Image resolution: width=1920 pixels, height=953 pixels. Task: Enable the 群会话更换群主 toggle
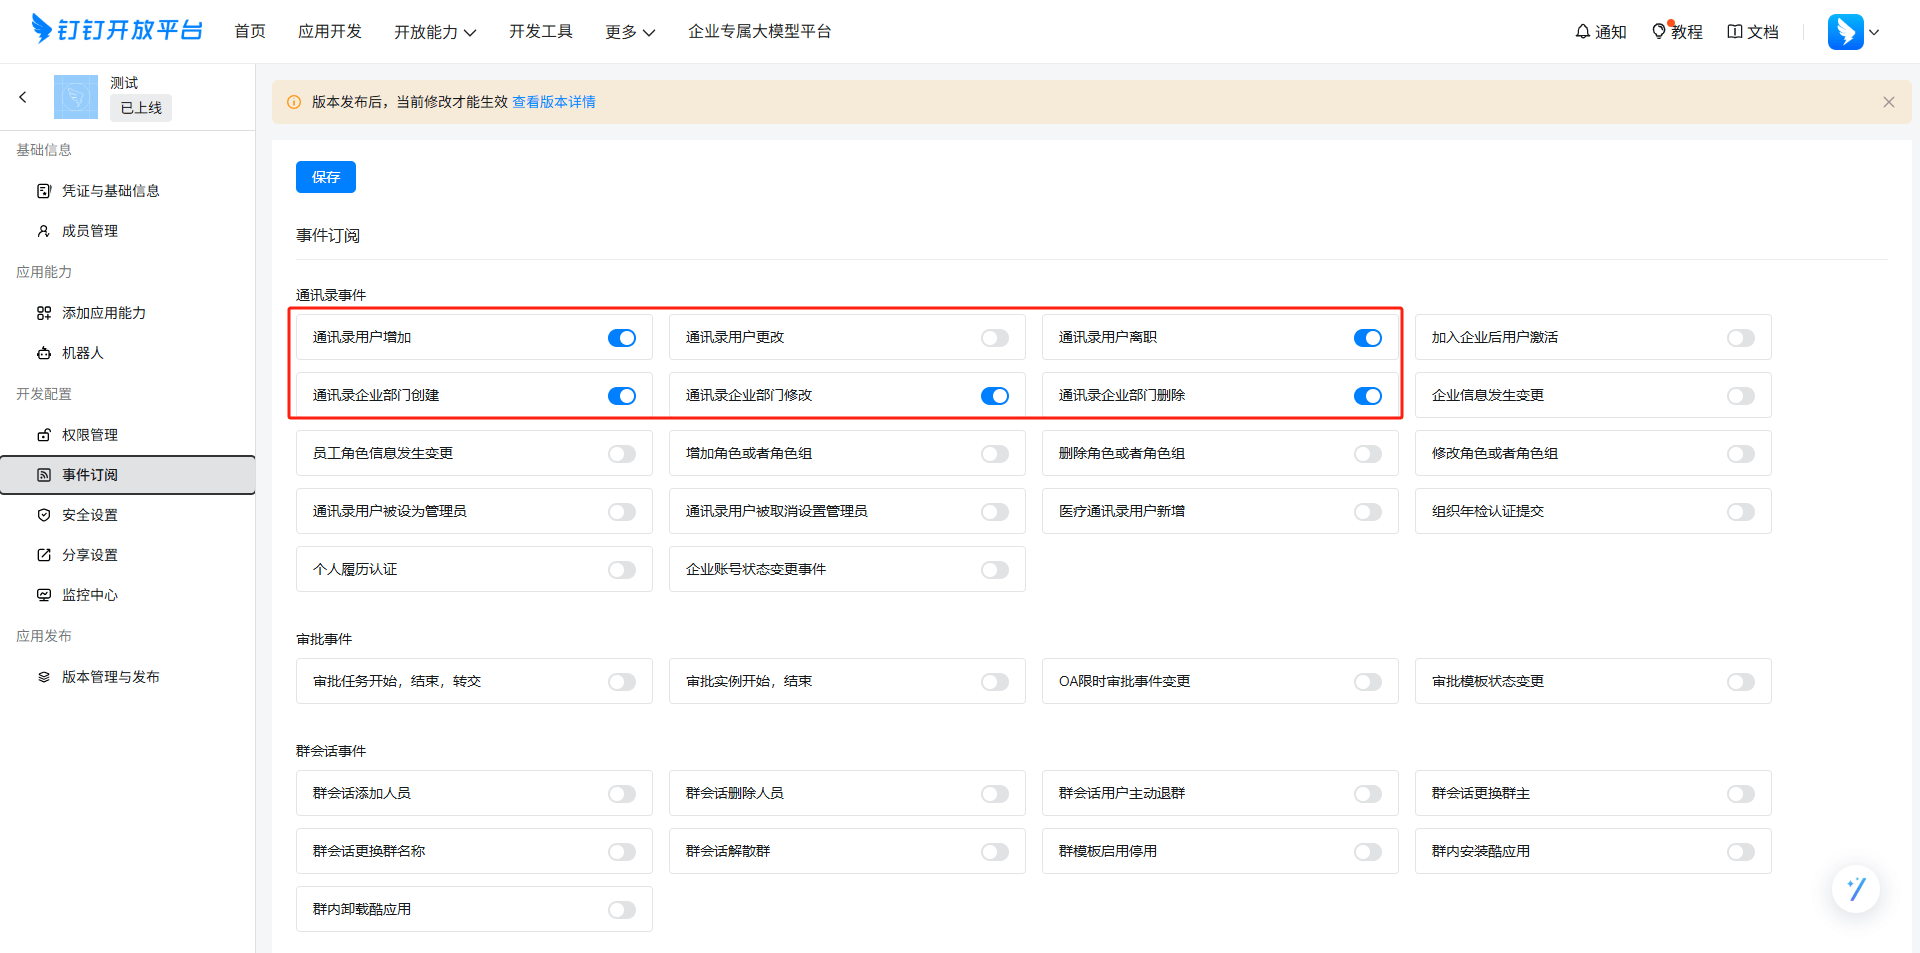[1740, 794]
